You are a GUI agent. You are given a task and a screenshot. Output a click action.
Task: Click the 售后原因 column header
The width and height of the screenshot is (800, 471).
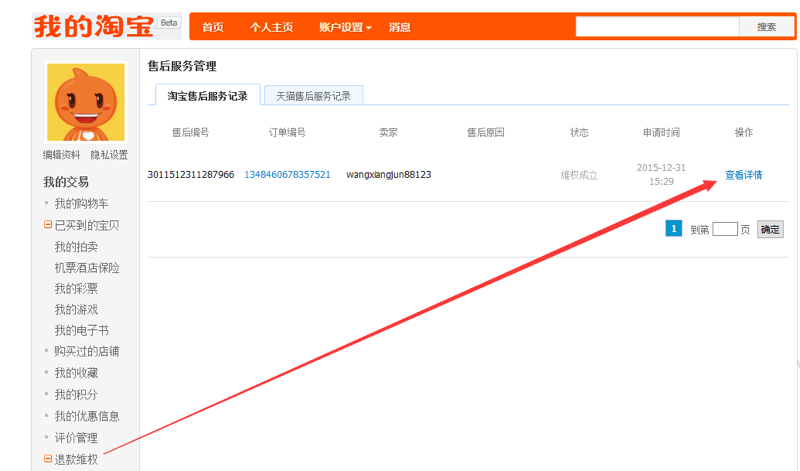(486, 132)
